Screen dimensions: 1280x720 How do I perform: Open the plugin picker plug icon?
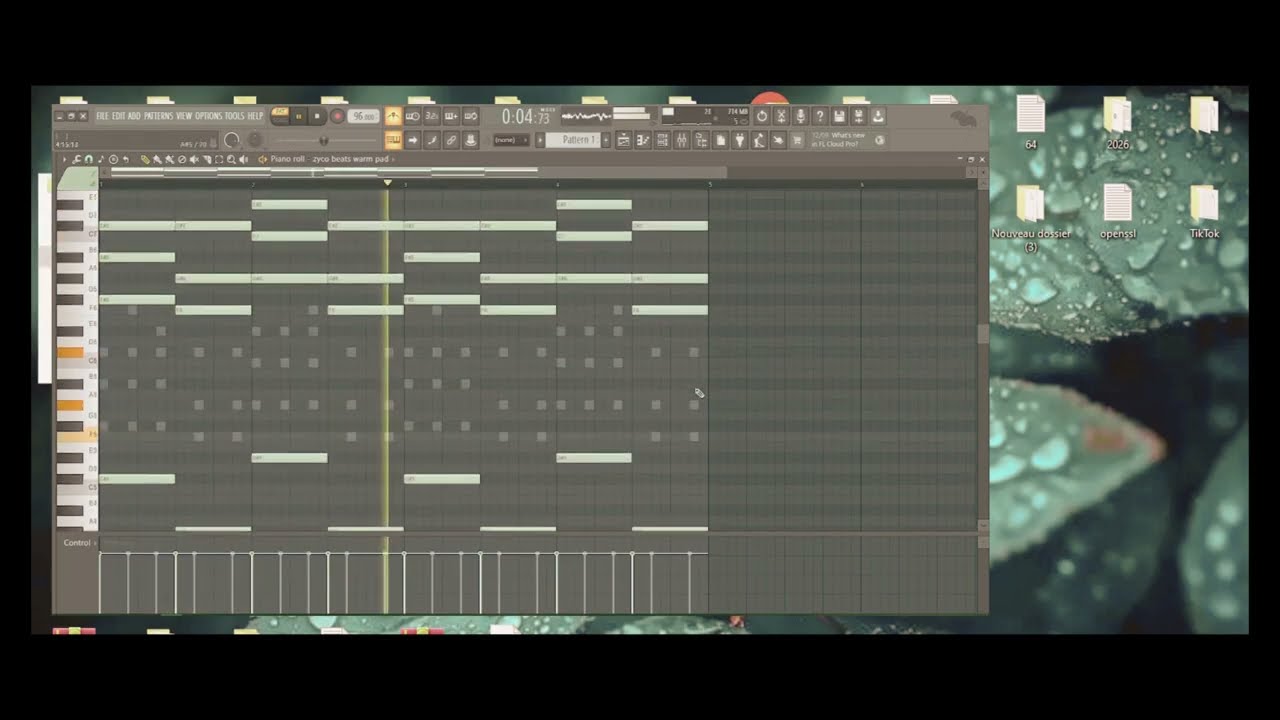tap(739, 140)
